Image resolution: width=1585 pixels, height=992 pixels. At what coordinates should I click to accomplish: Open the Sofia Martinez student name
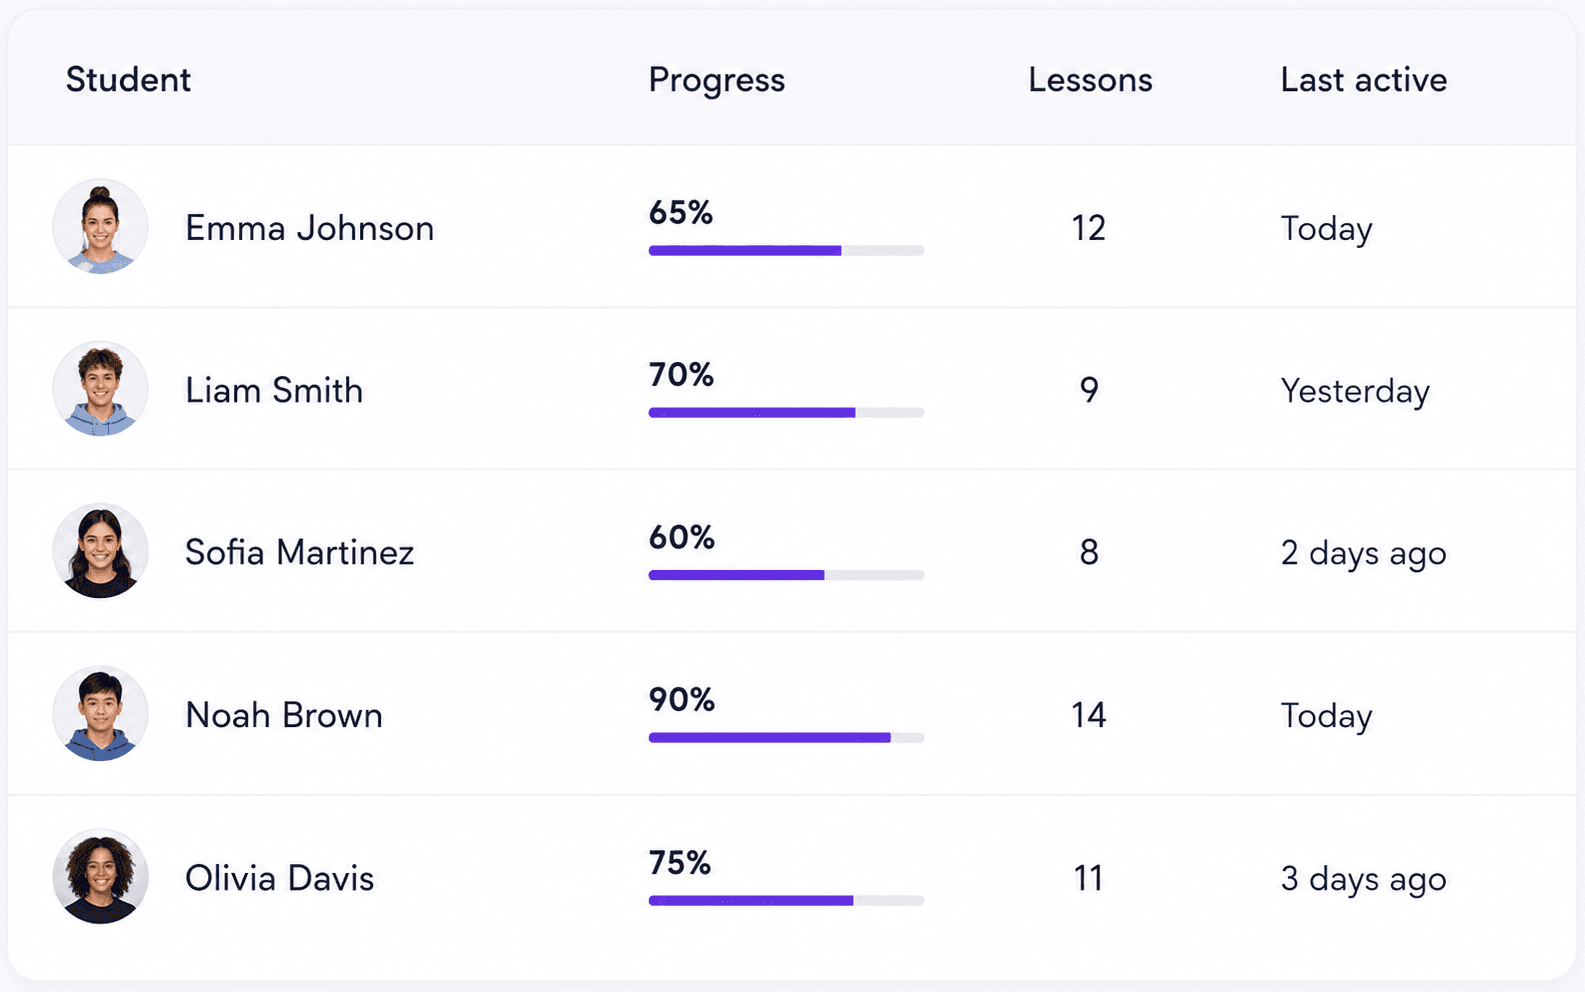click(299, 552)
